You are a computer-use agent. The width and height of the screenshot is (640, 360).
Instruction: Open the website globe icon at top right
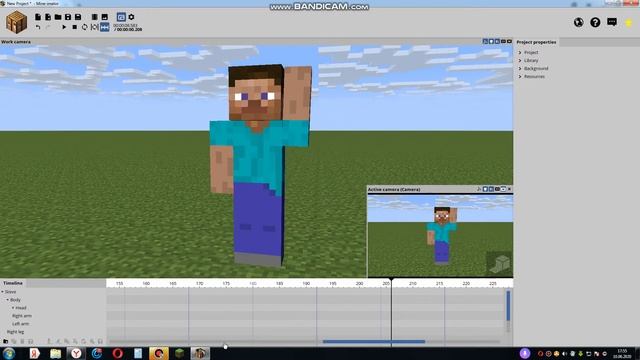point(578,22)
